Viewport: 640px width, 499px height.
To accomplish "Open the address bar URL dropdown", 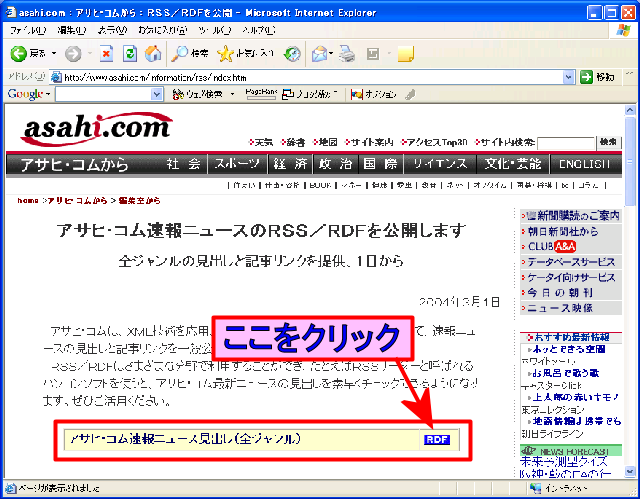I will point(569,77).
